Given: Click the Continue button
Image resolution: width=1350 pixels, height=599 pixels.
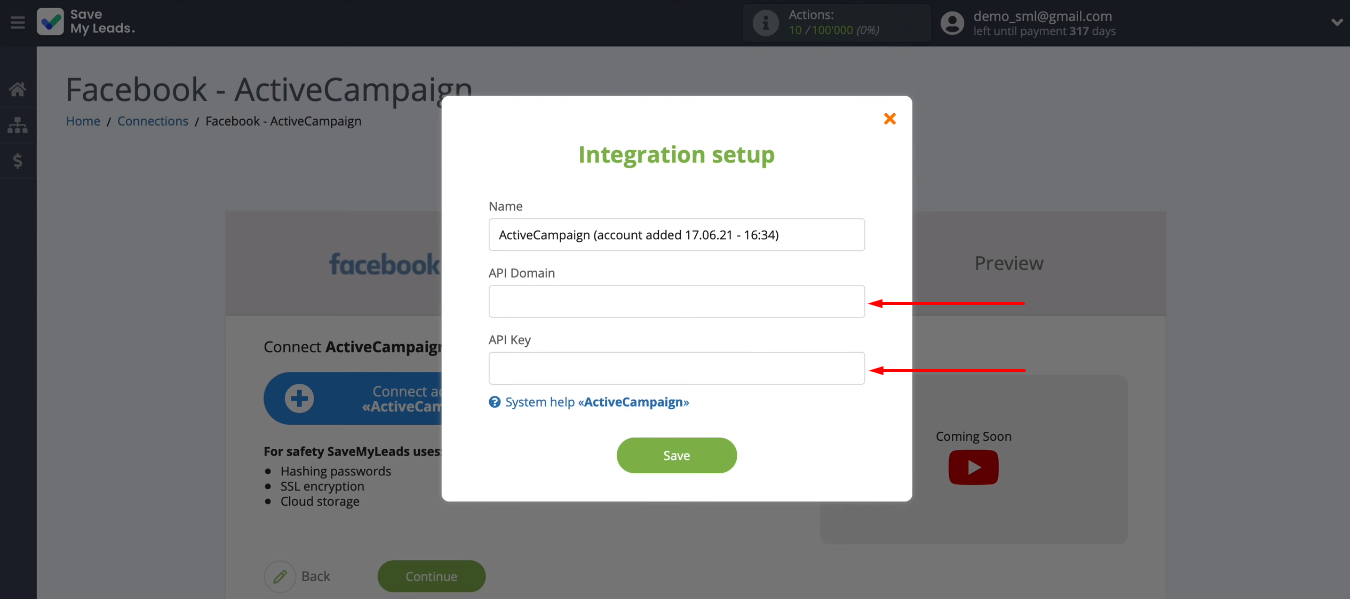Looking at the screenshot, I should click(x=431, y=576).
